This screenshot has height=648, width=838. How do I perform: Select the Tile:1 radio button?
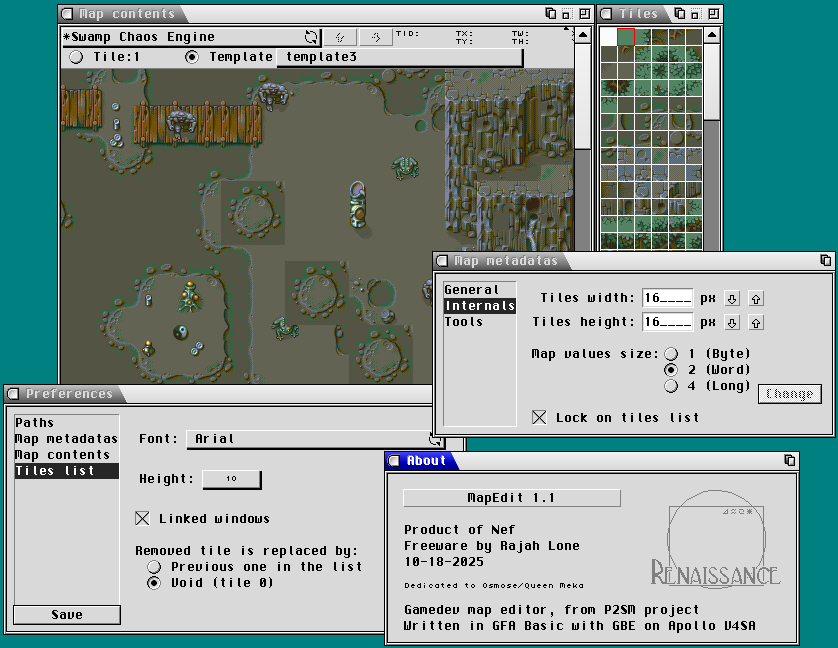coord(76,57)
